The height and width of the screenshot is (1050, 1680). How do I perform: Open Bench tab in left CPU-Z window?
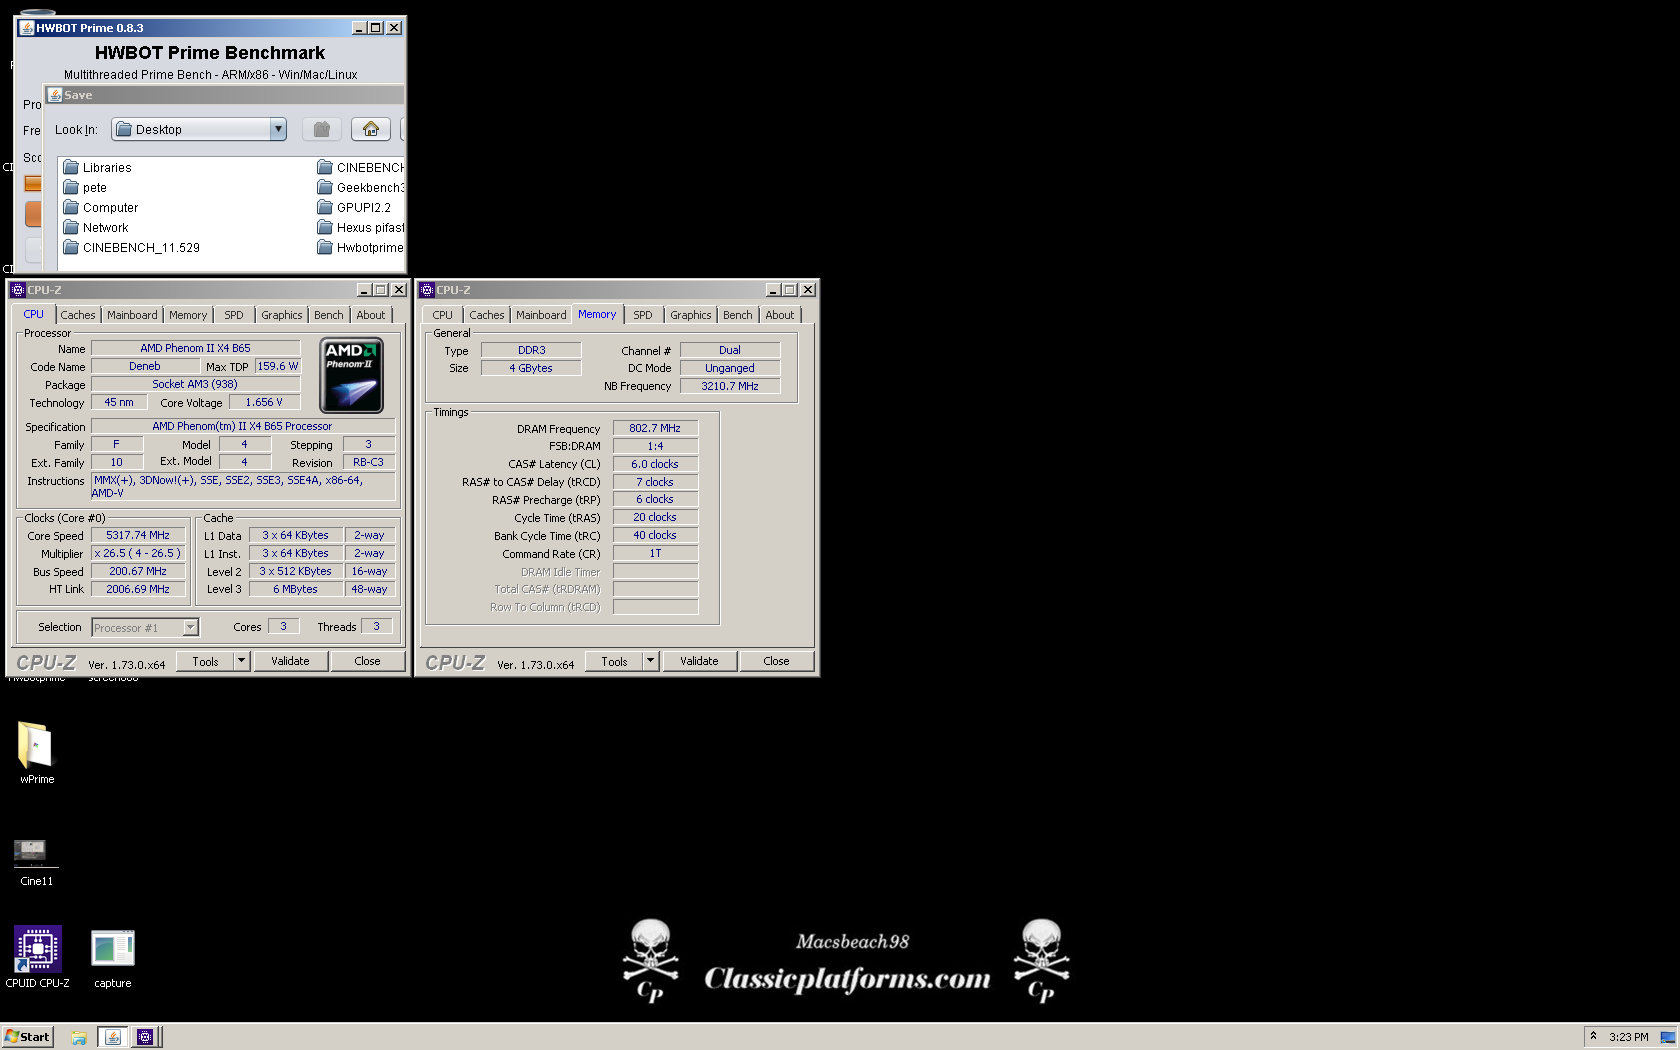pyautogui.click(x=329, y=315)
